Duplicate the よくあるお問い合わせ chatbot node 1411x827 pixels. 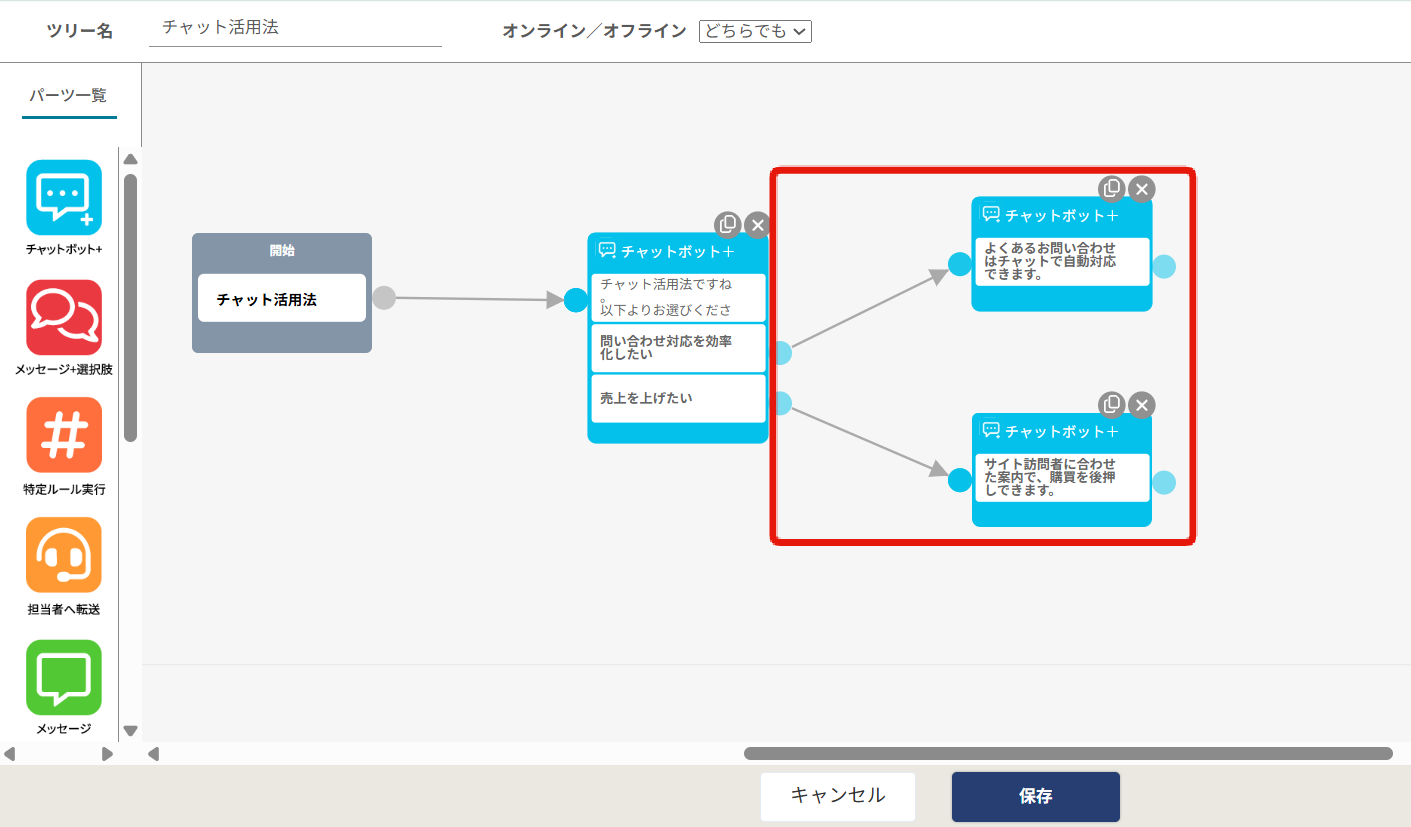tap(1112, 188)
